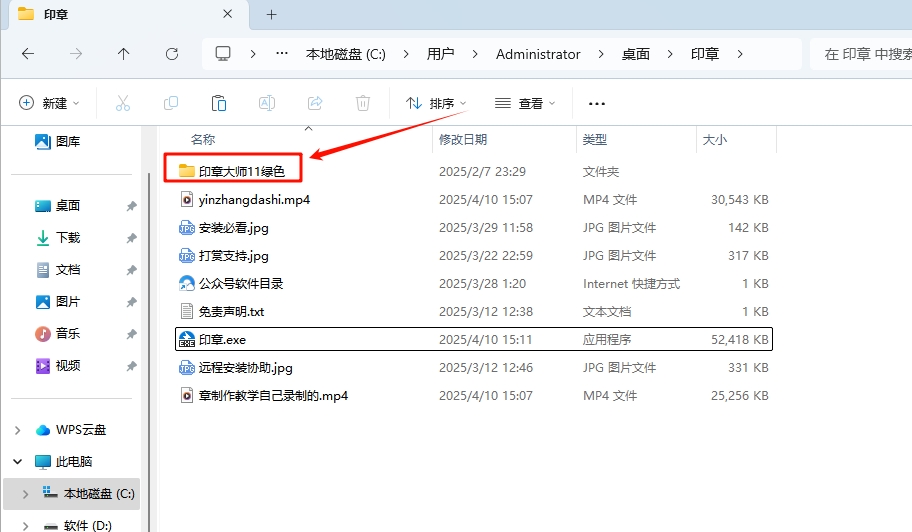Open 桌面 in quick access

point(58,206)
